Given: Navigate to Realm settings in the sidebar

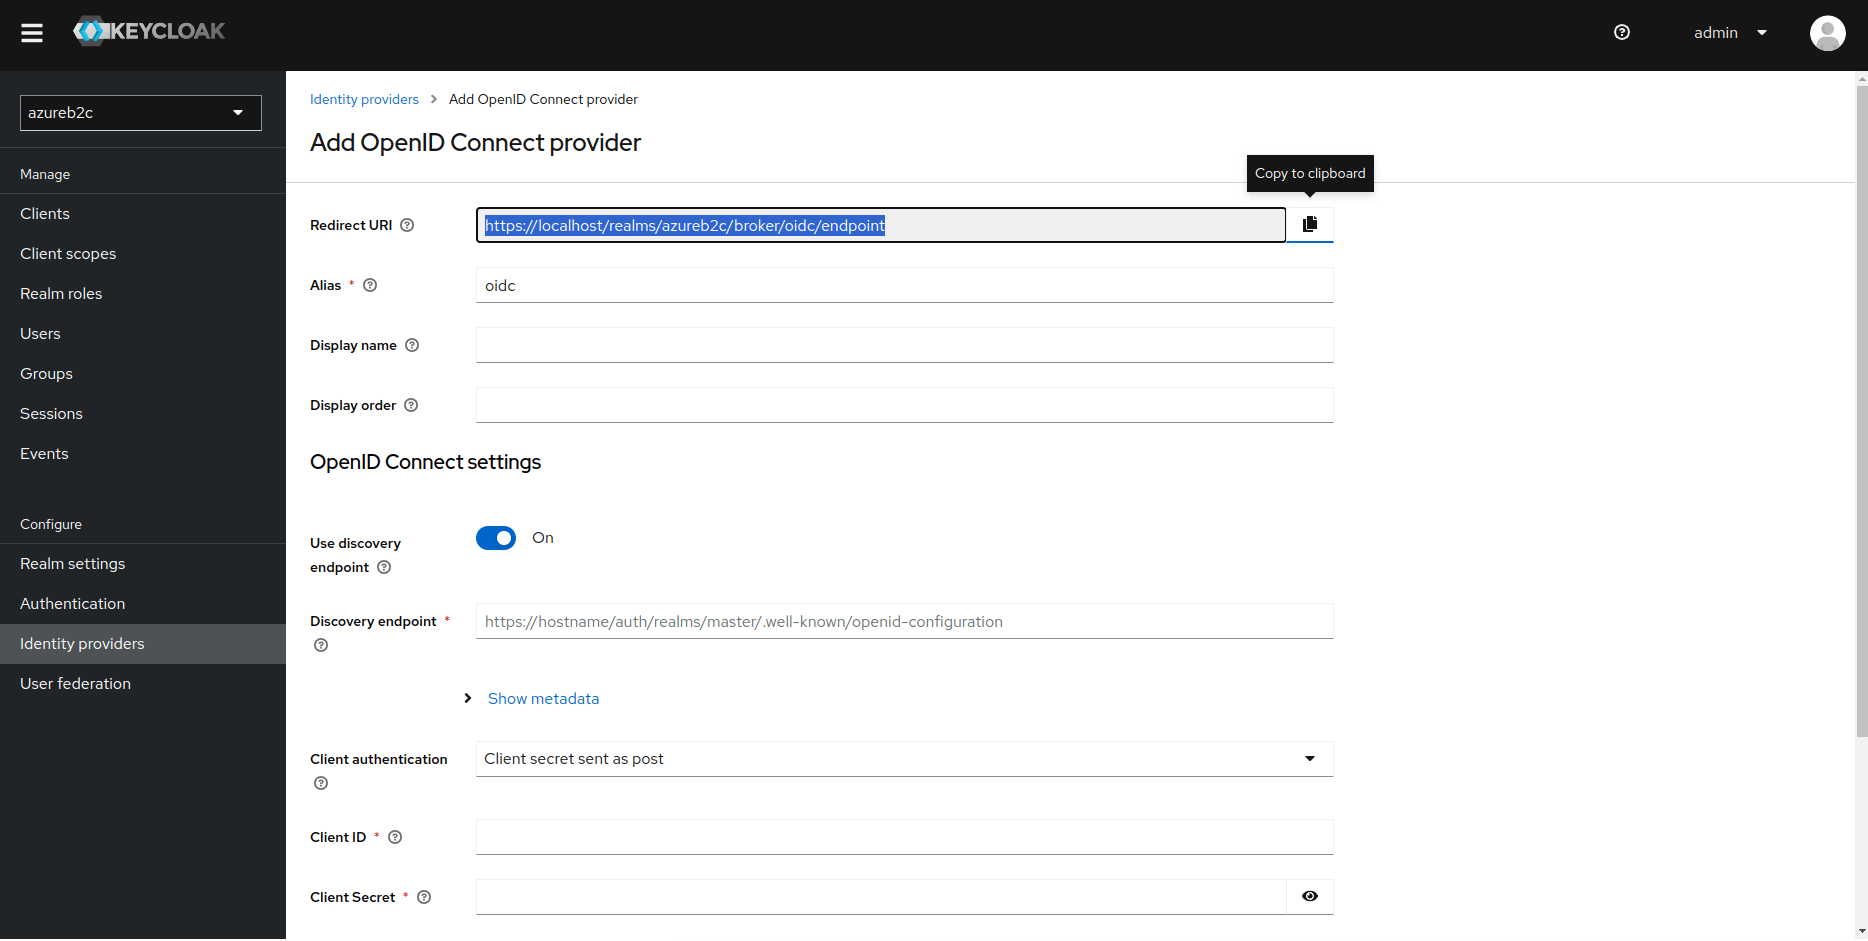Looking at the screenshot, I should click(72, 563).
